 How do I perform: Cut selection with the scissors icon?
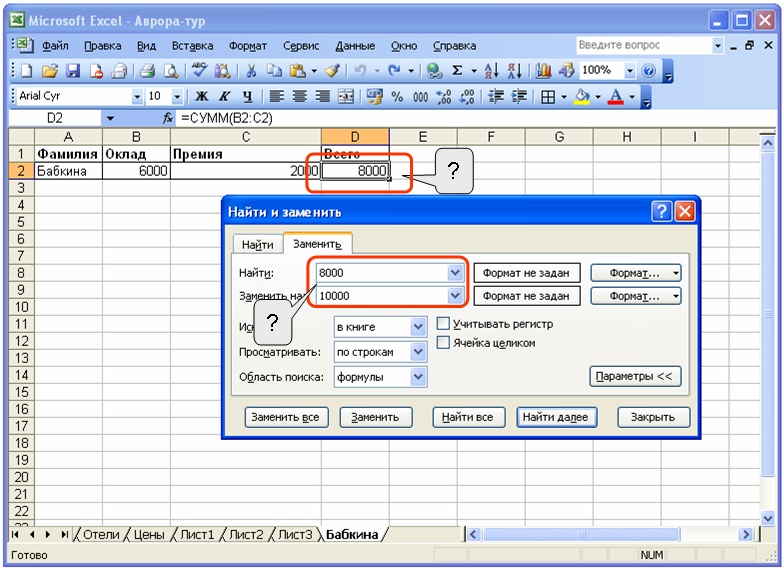tap(251, 71)
